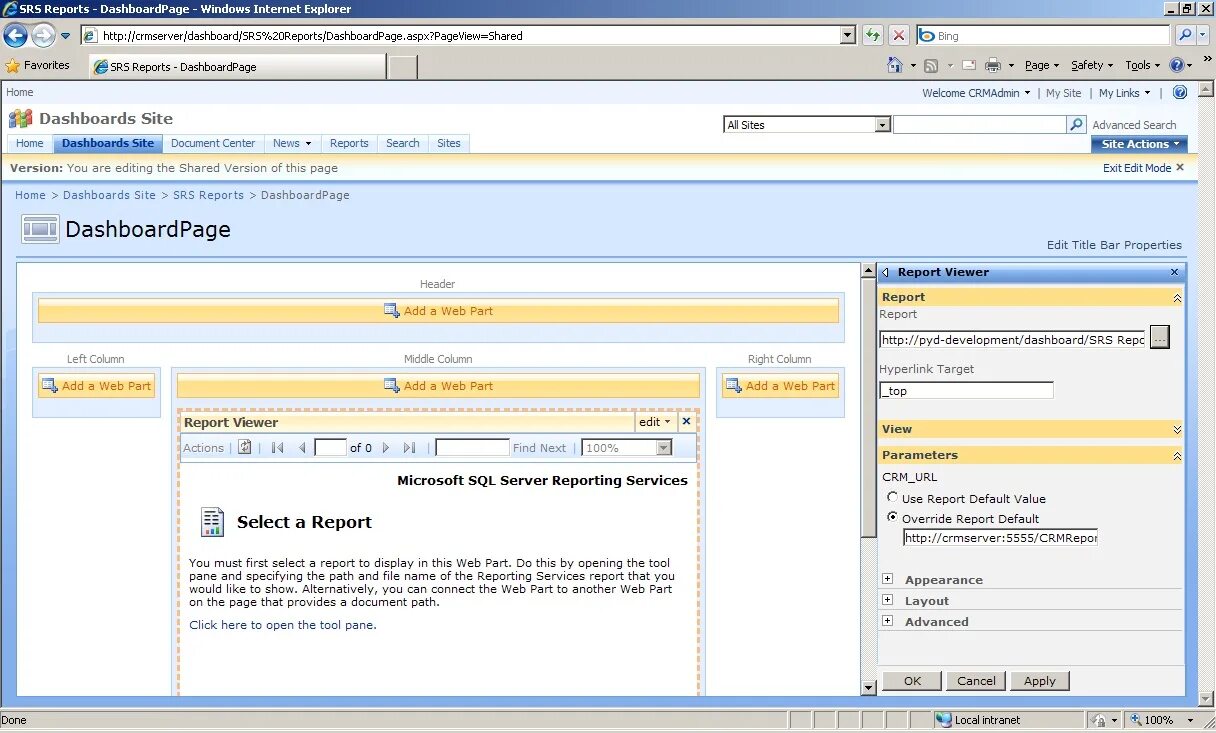1216x733 pixels.
Task: Click the Apply button
Action: pyautogui.click(x=1040, y=680)
